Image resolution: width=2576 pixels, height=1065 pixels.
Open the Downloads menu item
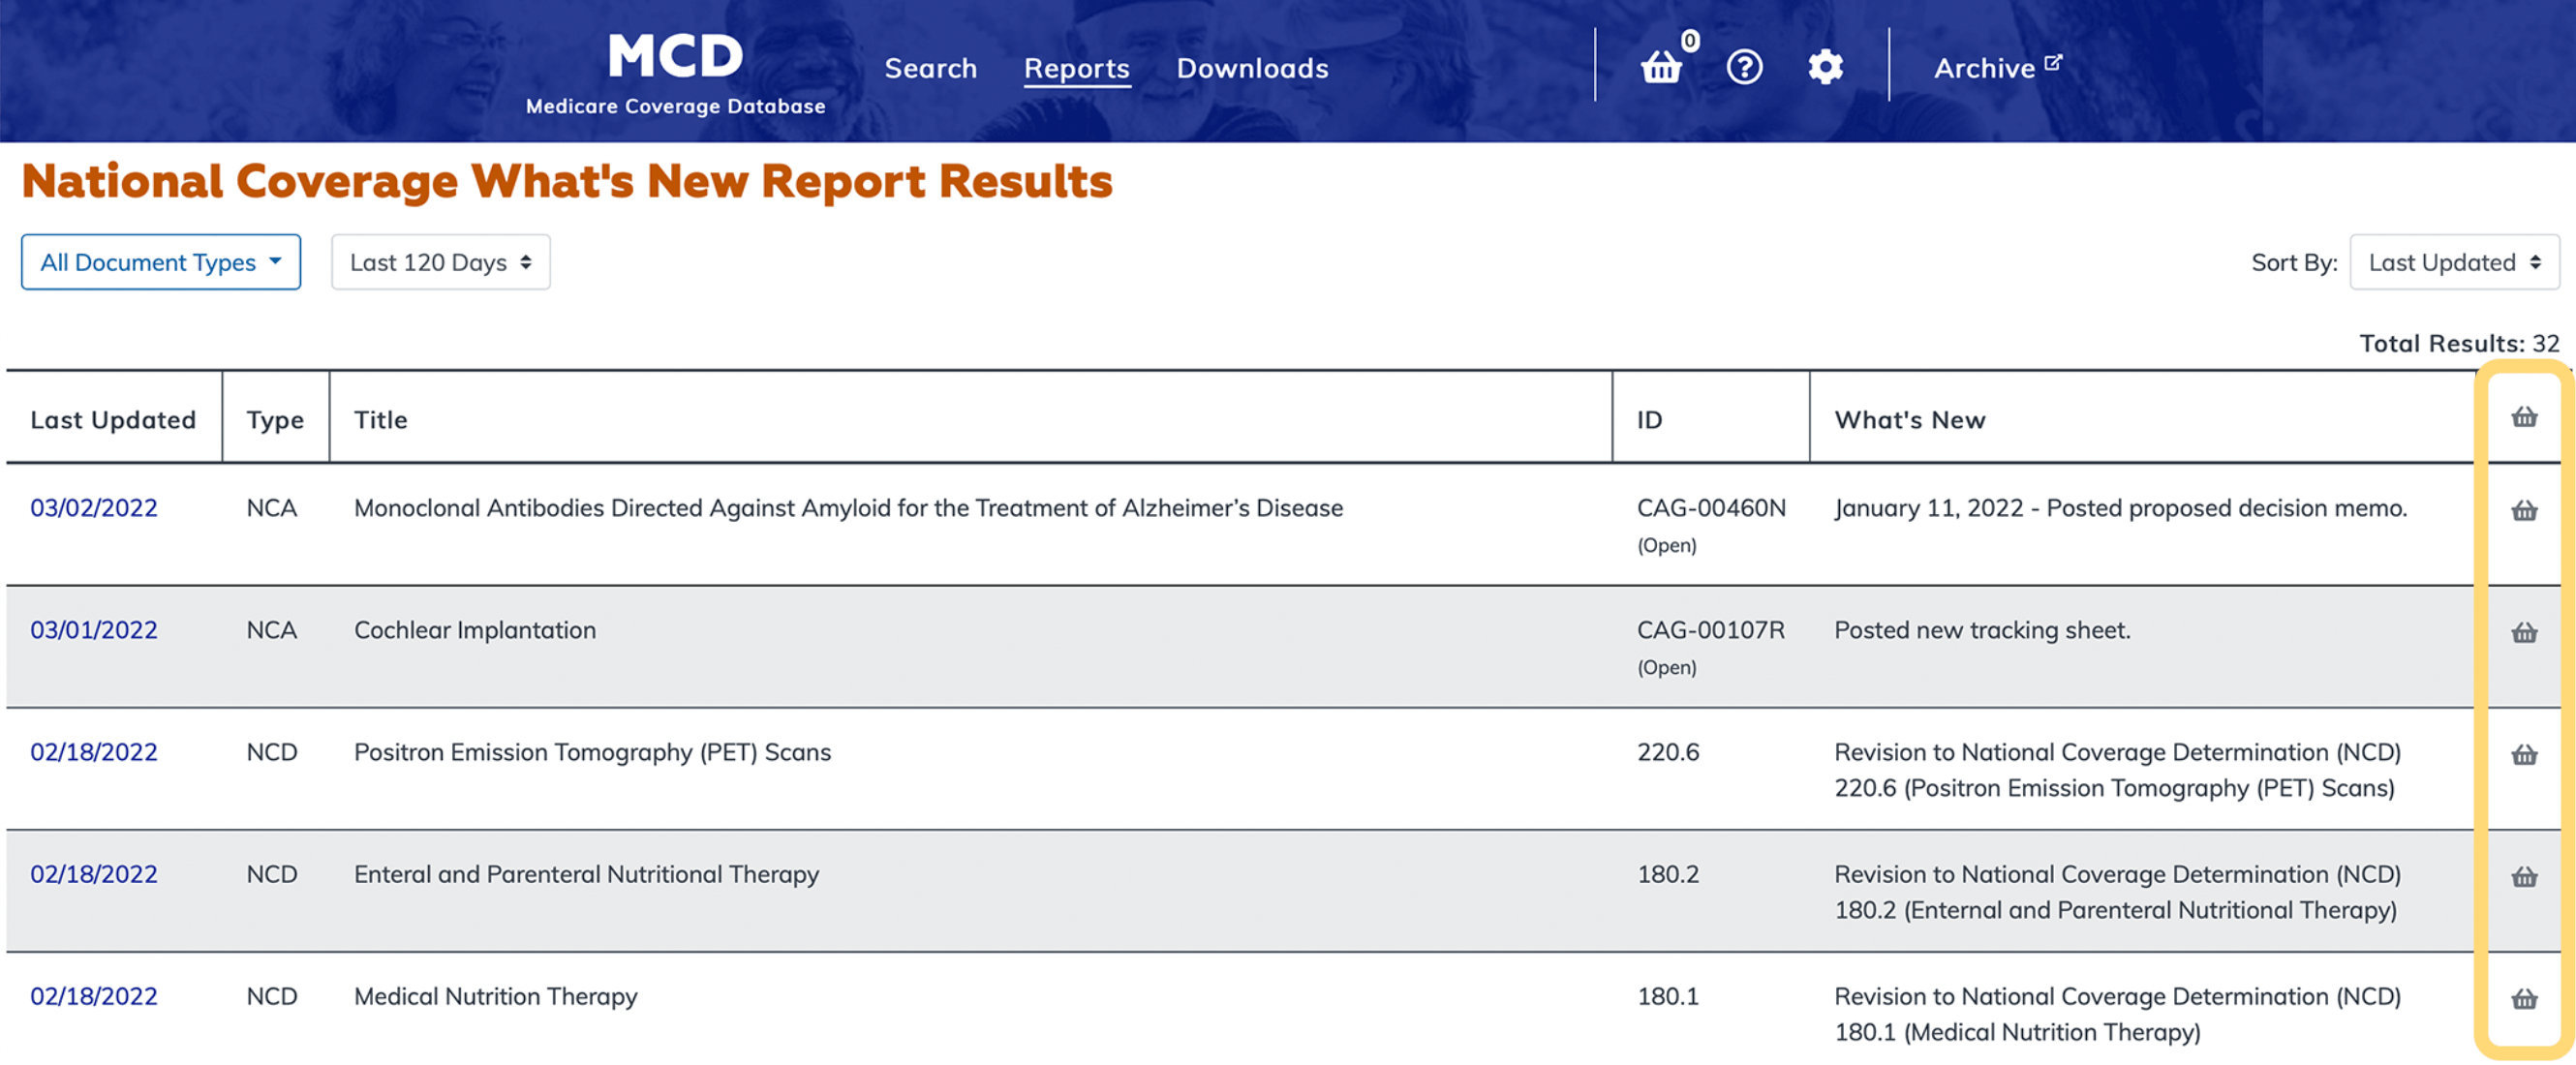[x=1252, y=68]
